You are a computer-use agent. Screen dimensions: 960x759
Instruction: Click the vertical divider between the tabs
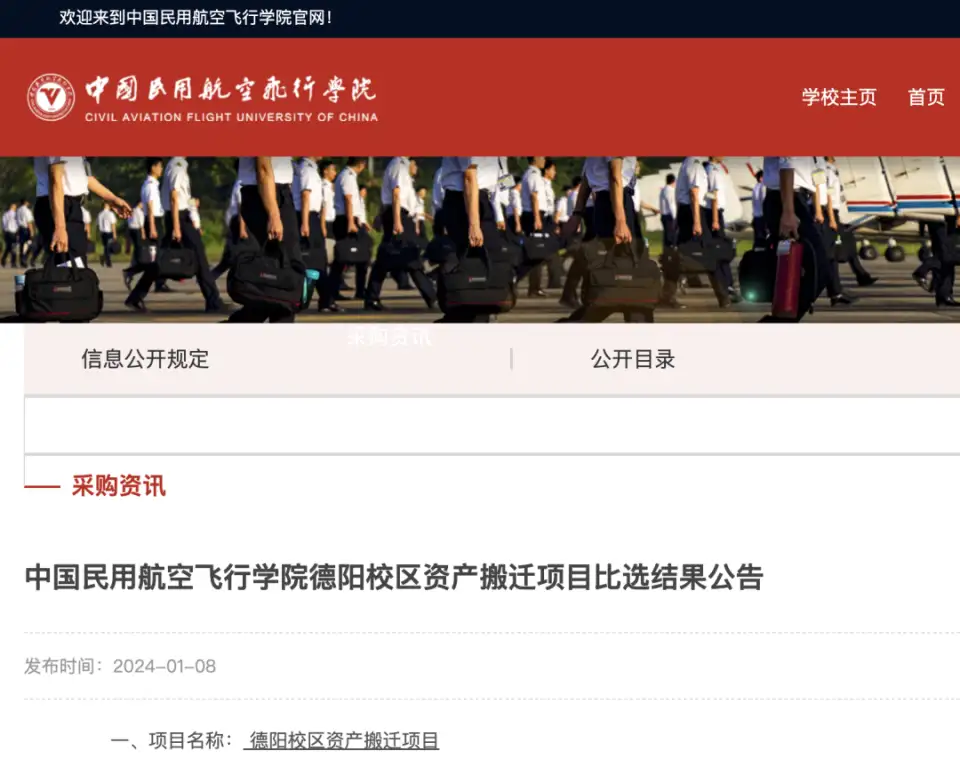pos(511,359)
